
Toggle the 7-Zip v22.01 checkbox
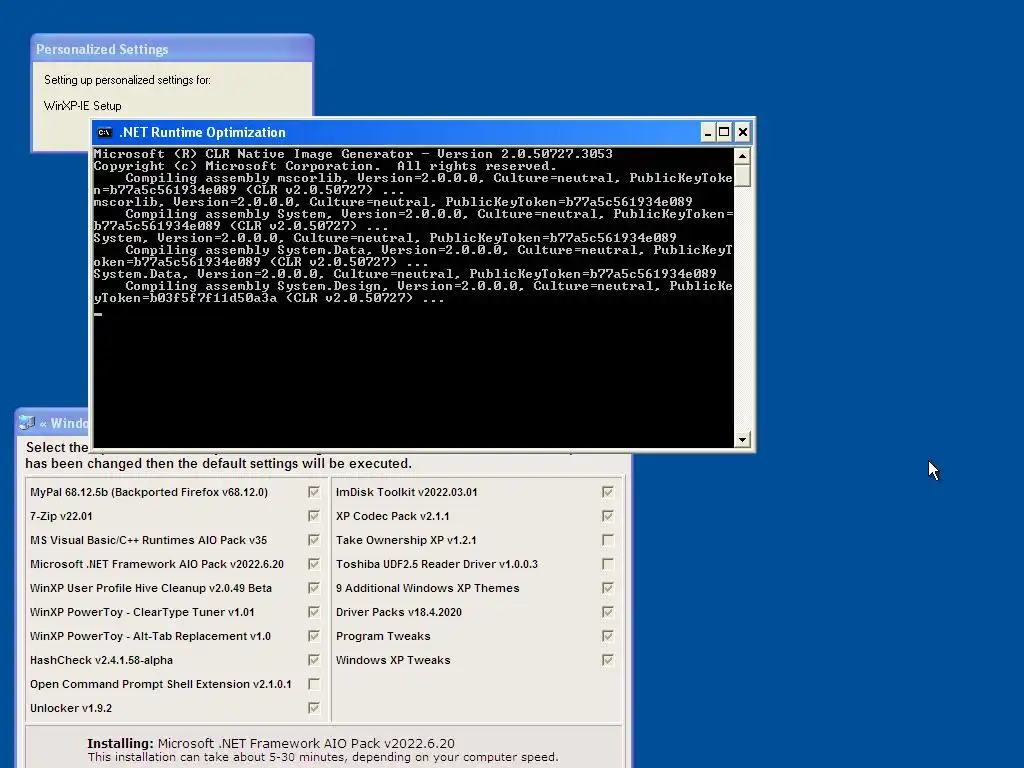click(314, 516)
